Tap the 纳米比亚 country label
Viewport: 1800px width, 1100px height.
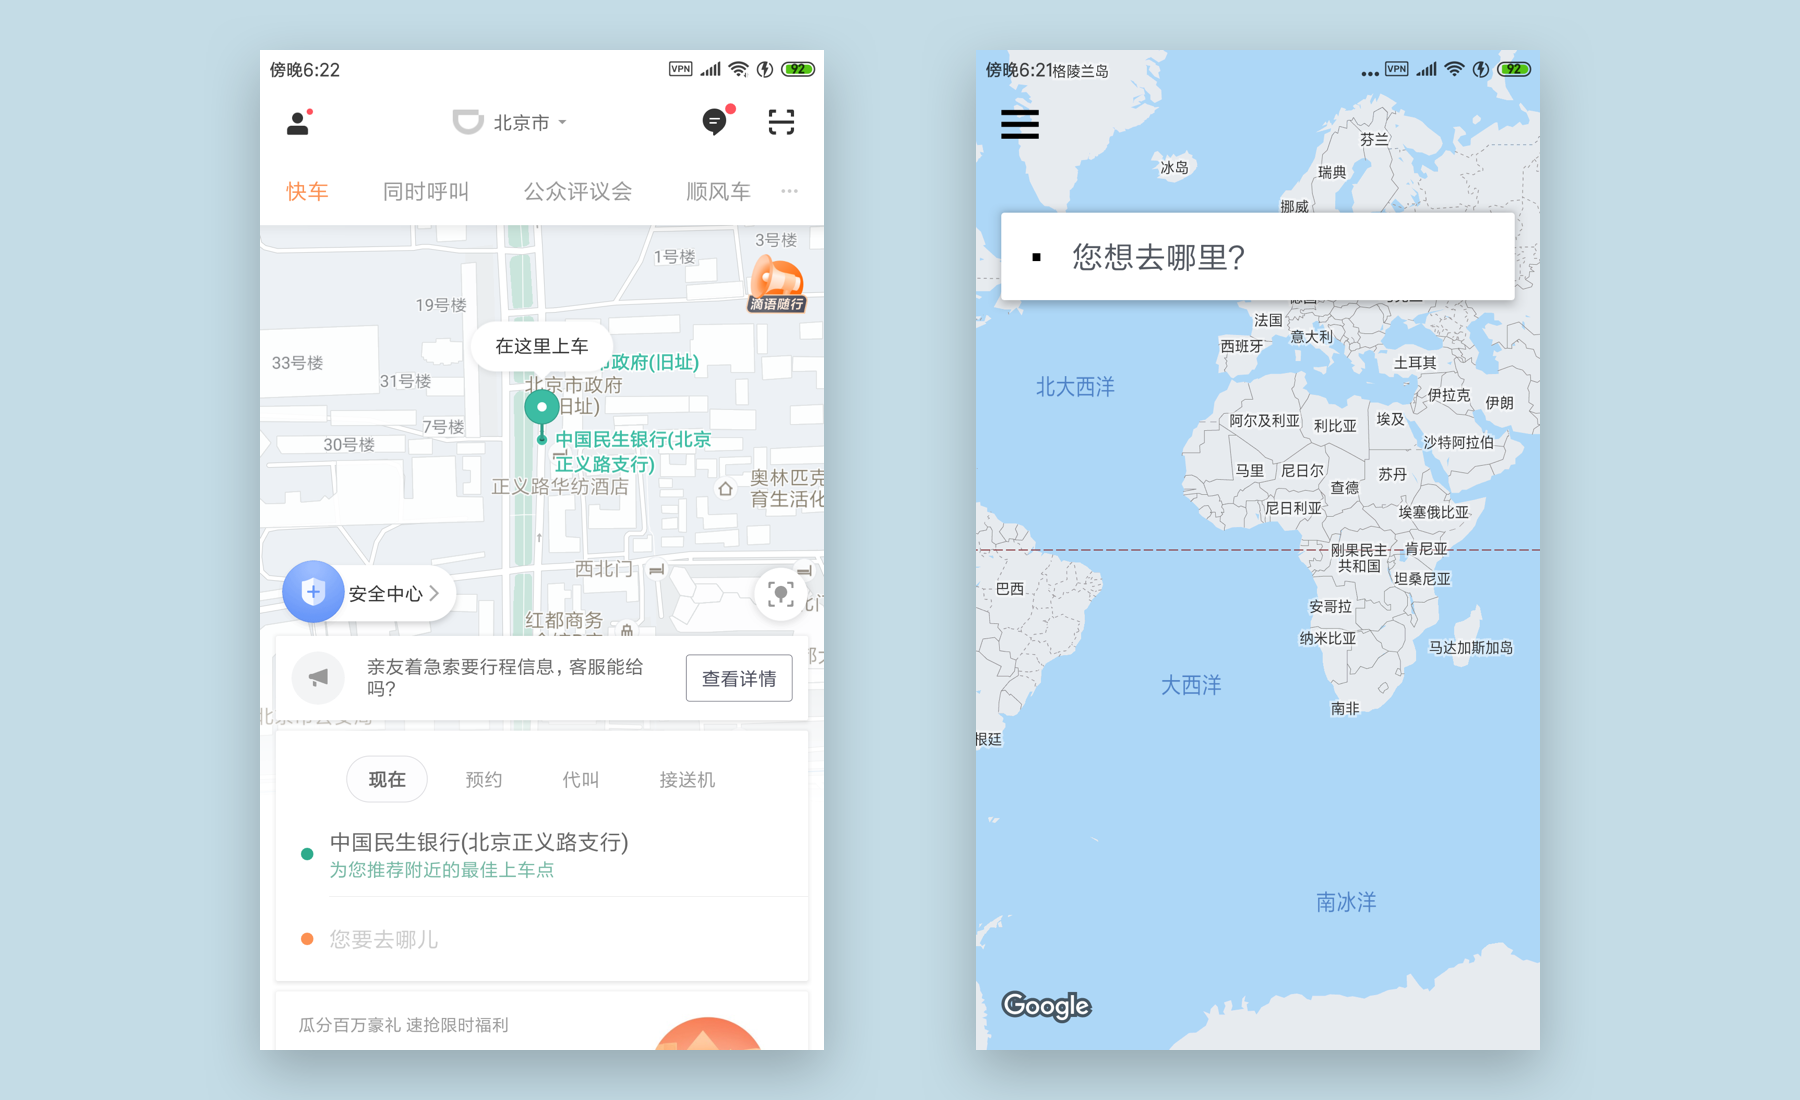[x=1328, y=638]
